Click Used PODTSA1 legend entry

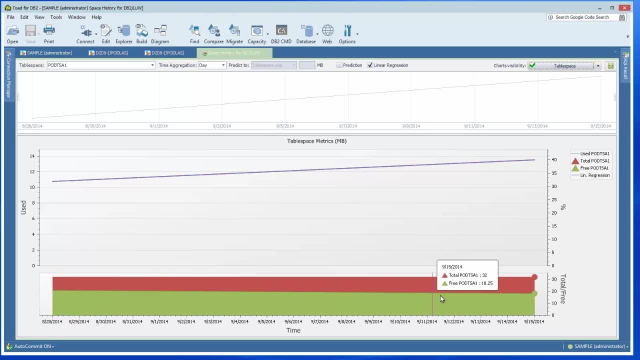(x=591, y=153)
